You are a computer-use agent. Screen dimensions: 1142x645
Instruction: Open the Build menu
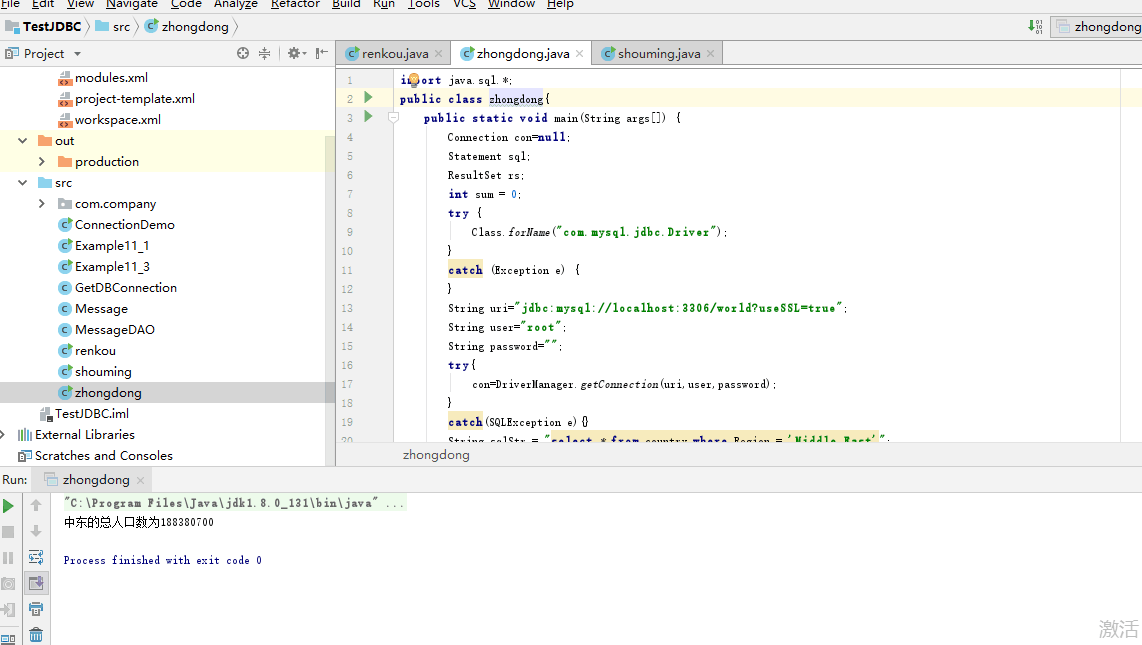tap(346, 4)
